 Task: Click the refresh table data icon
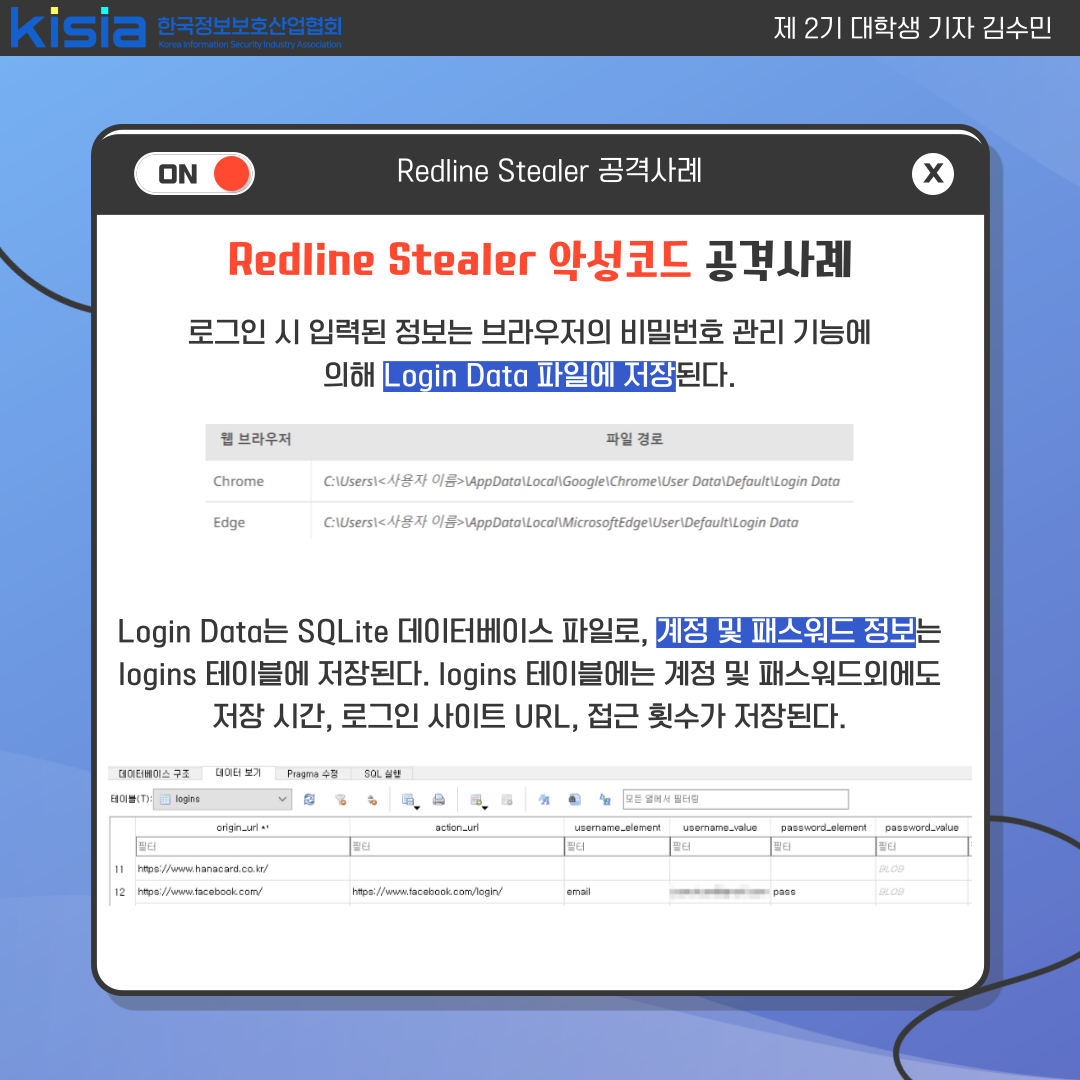tap(309, 799)
